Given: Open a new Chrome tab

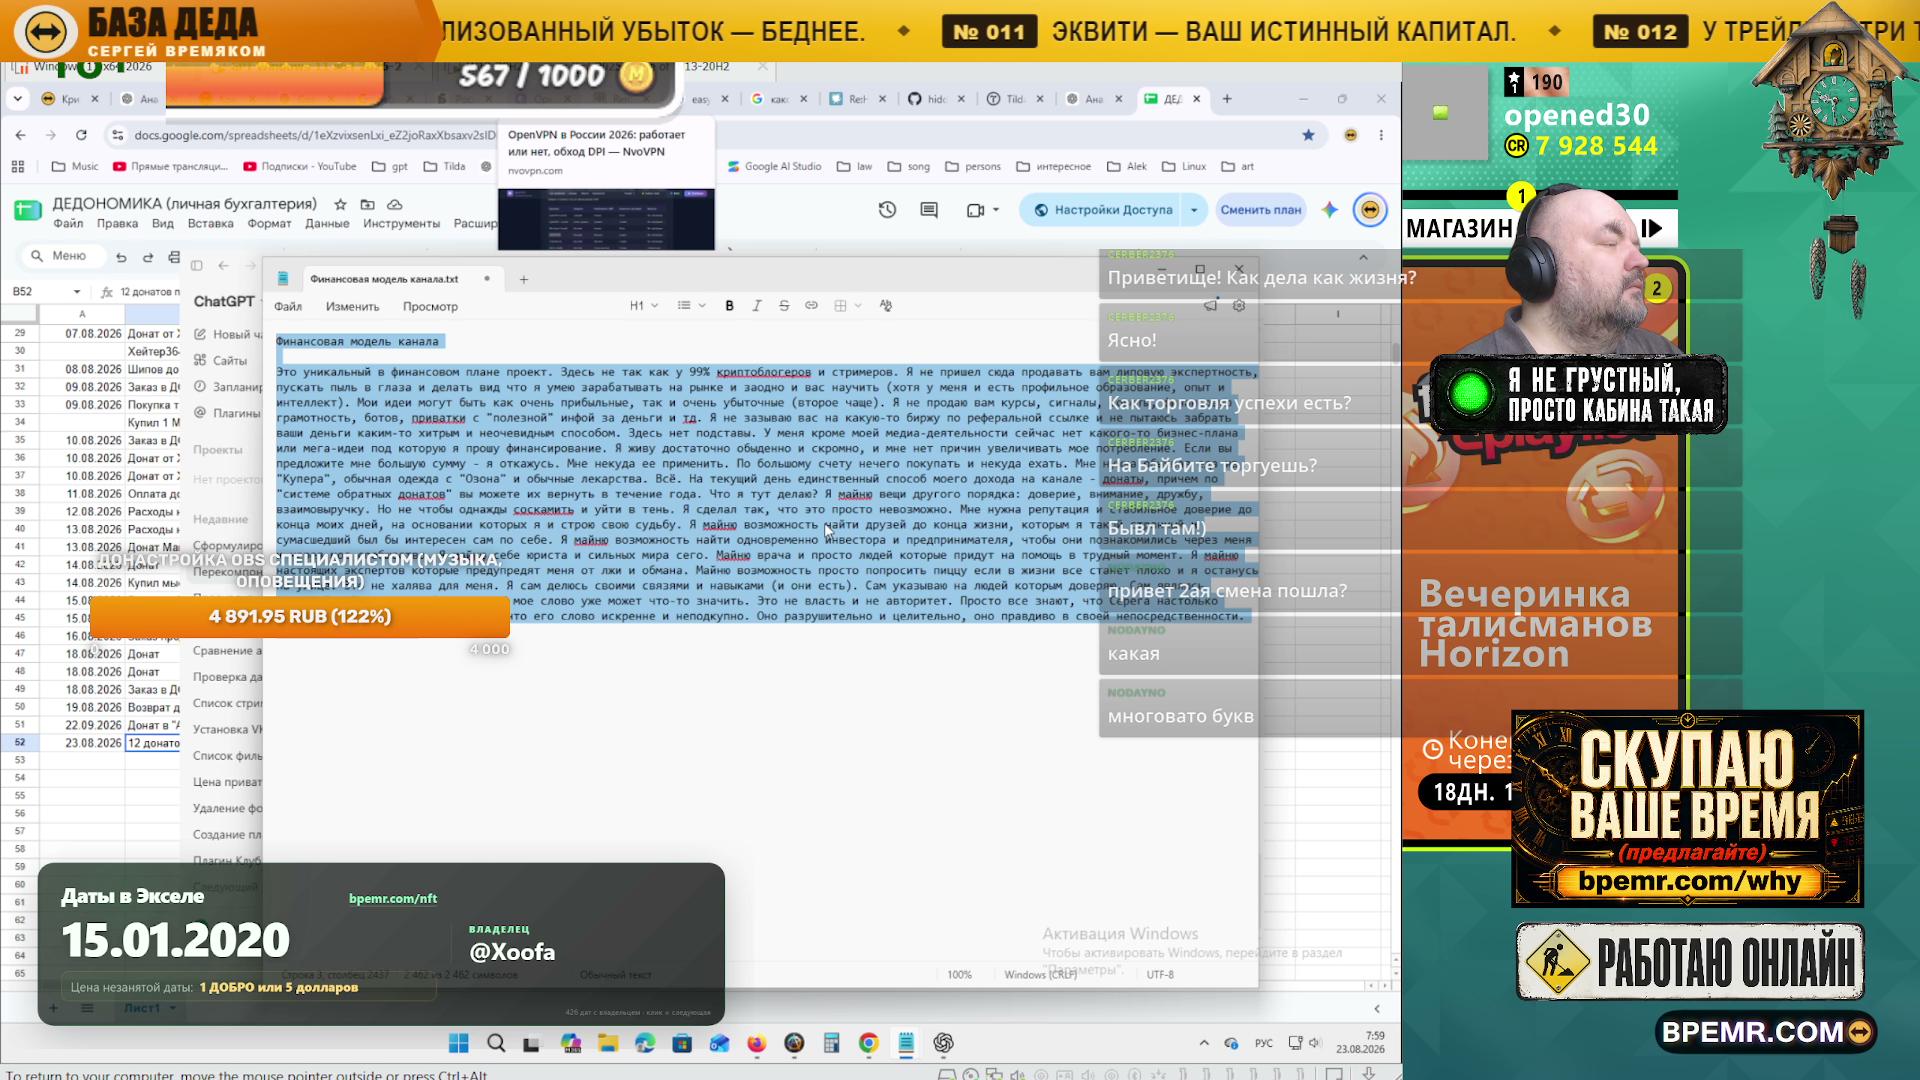Looking at the screenshot, I should pos(1227,99).
